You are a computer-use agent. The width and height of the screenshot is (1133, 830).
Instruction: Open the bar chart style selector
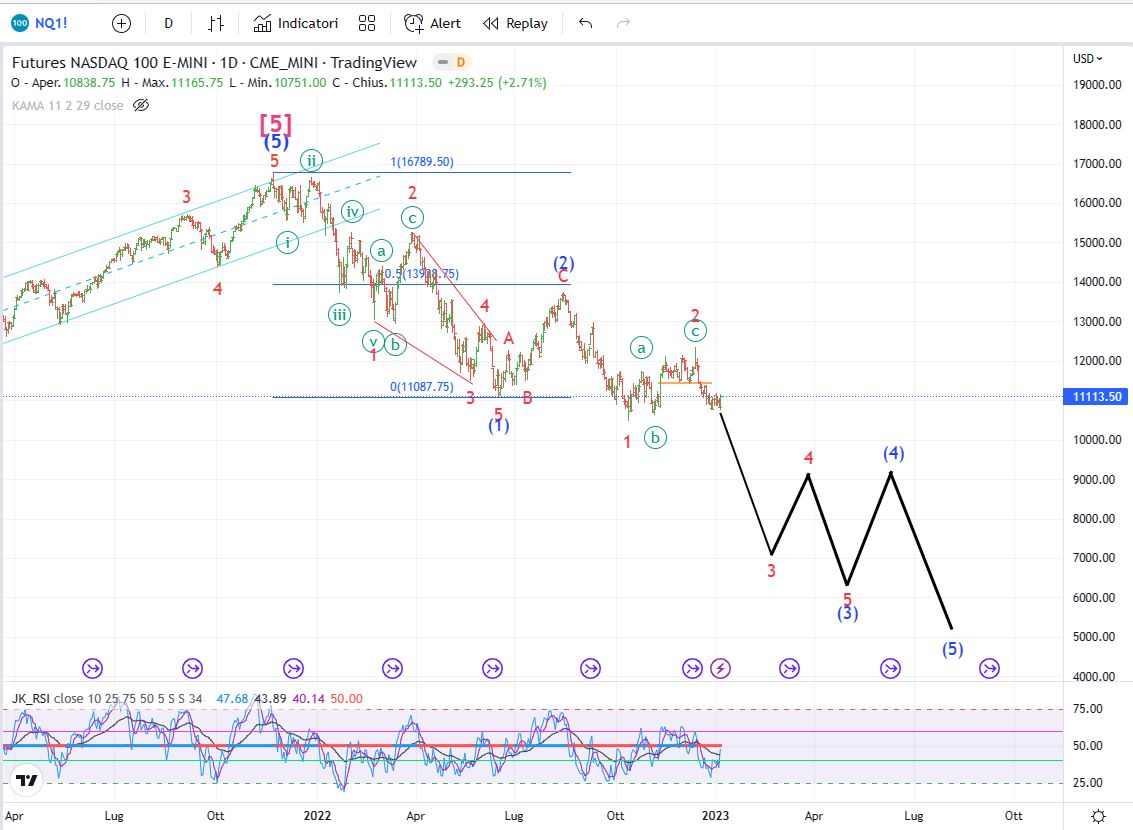tap(216, 23)
